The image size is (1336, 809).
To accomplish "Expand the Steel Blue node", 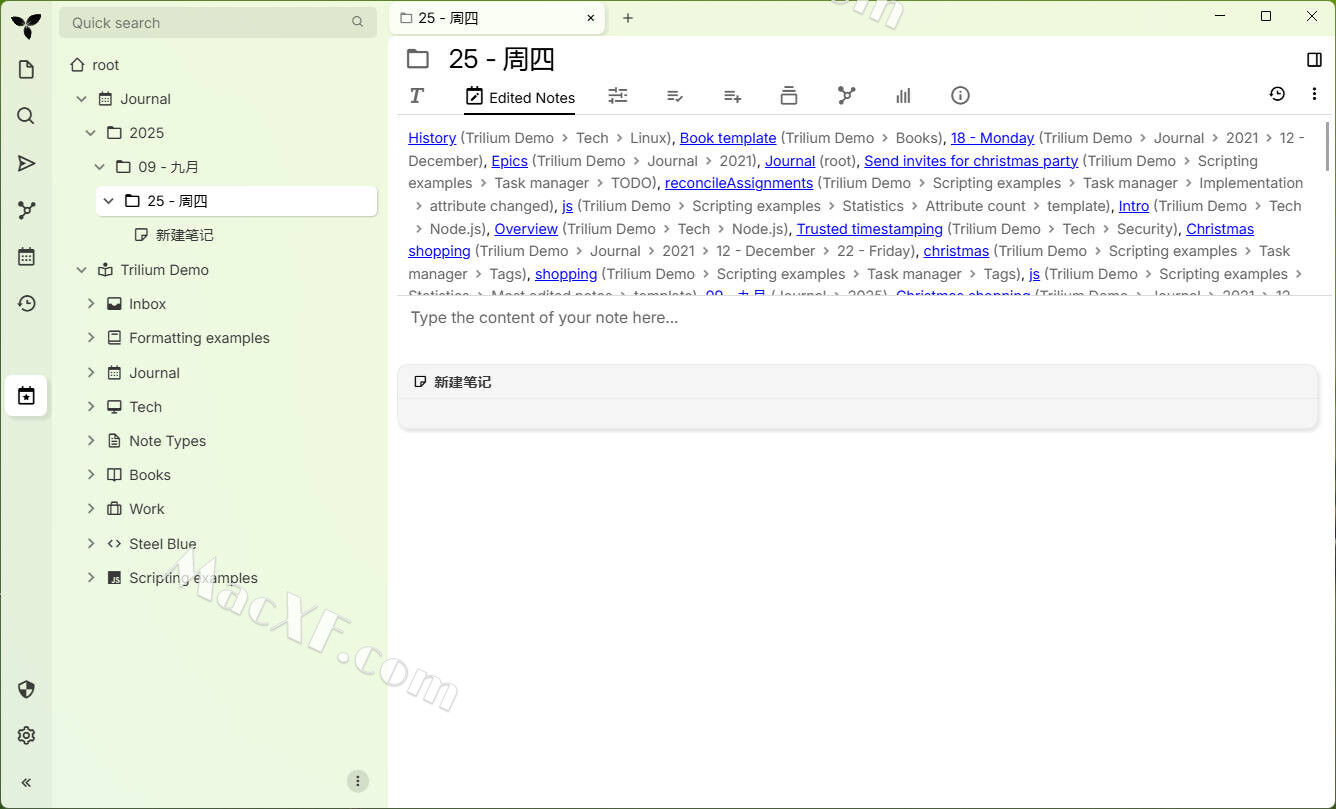I will pos(91,544).
